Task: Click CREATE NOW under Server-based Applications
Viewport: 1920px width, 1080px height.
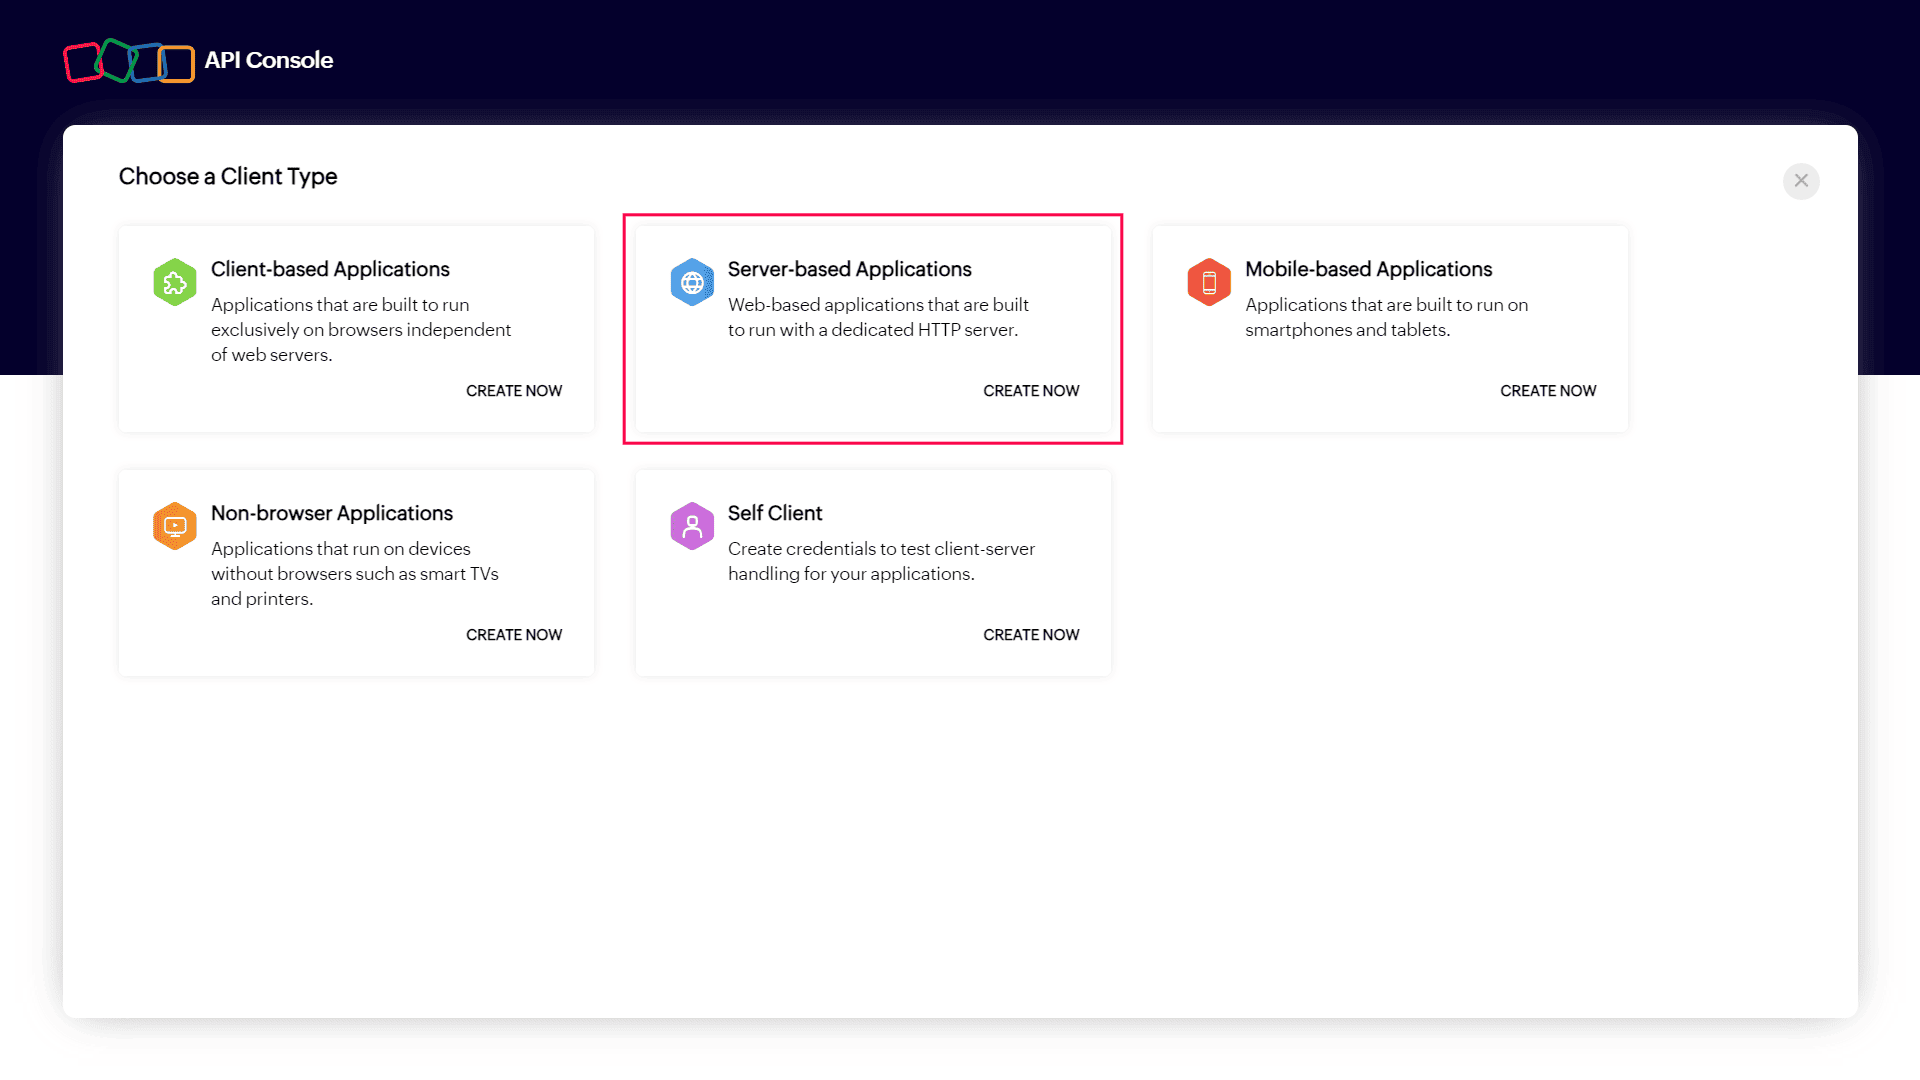Action: [x=1031, y=390]
